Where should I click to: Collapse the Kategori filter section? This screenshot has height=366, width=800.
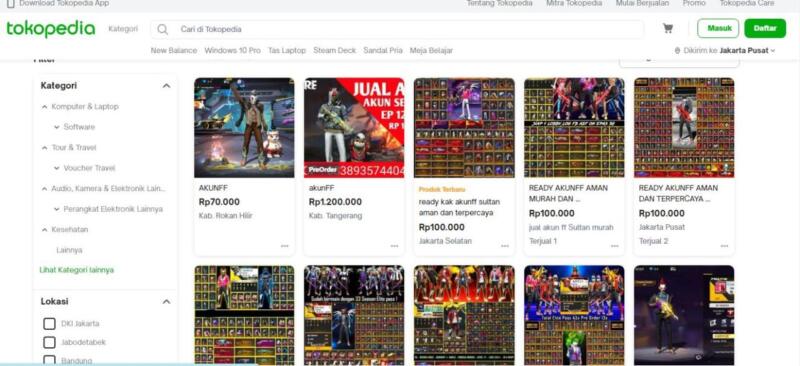tap(166, 86)
